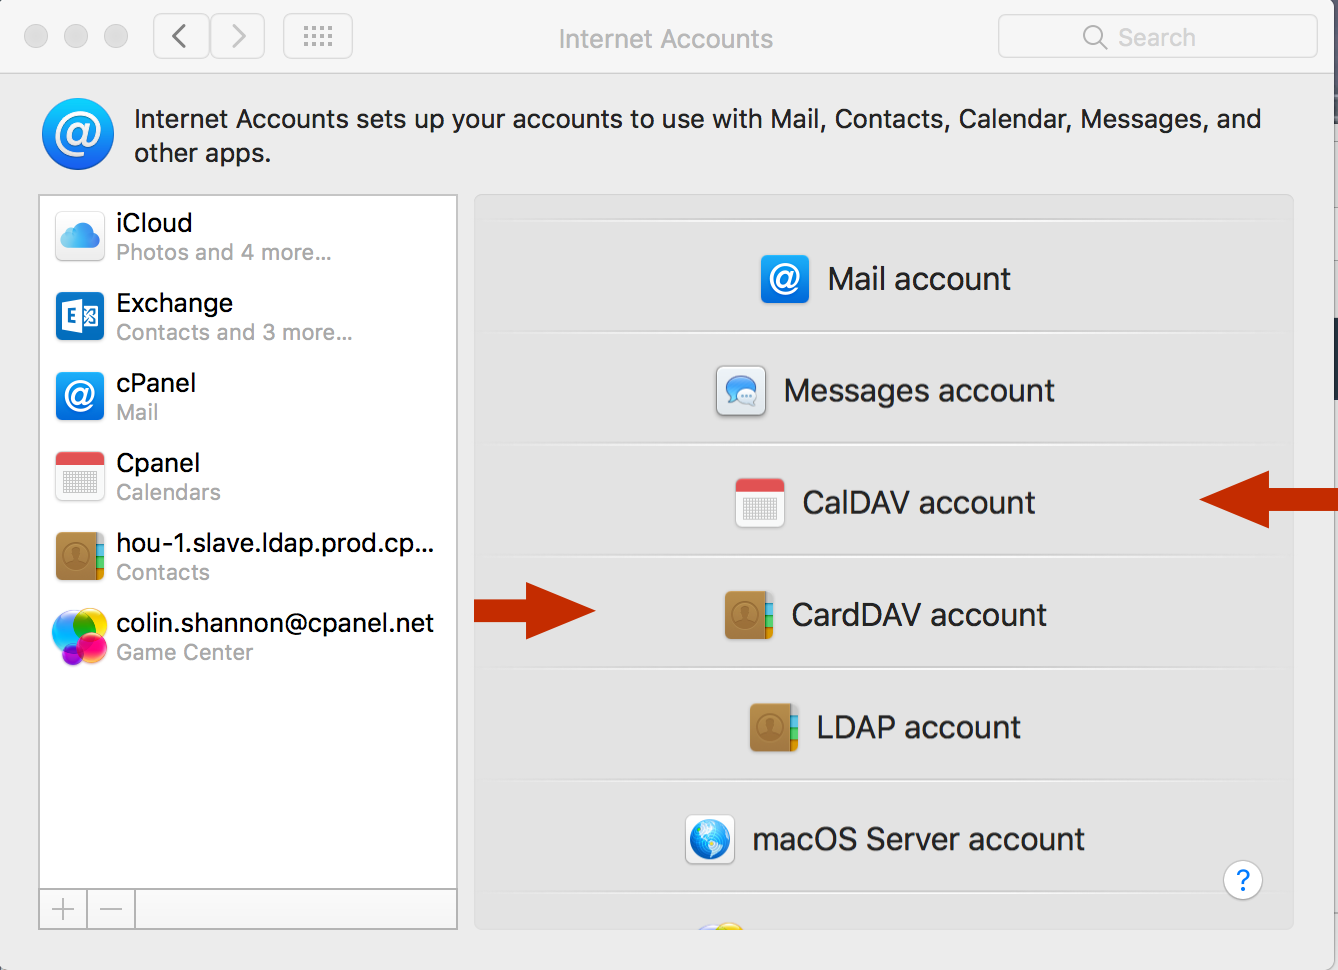Click the blue @ Mail account icon
Screen dimensions: 1338x970
785,278
